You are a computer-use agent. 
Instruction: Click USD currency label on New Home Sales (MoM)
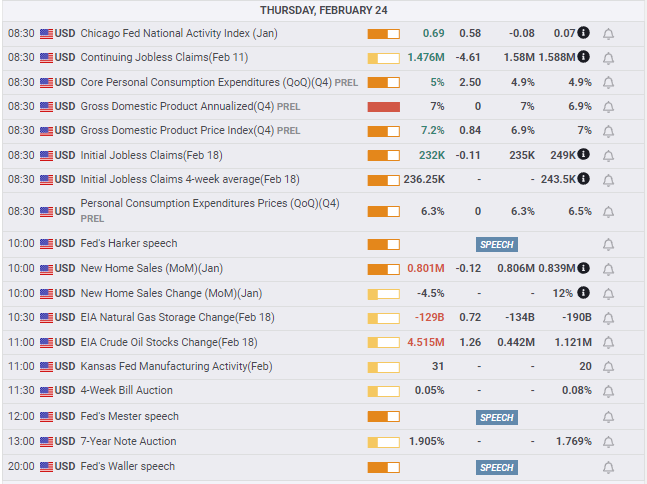[x=65, y=269]
